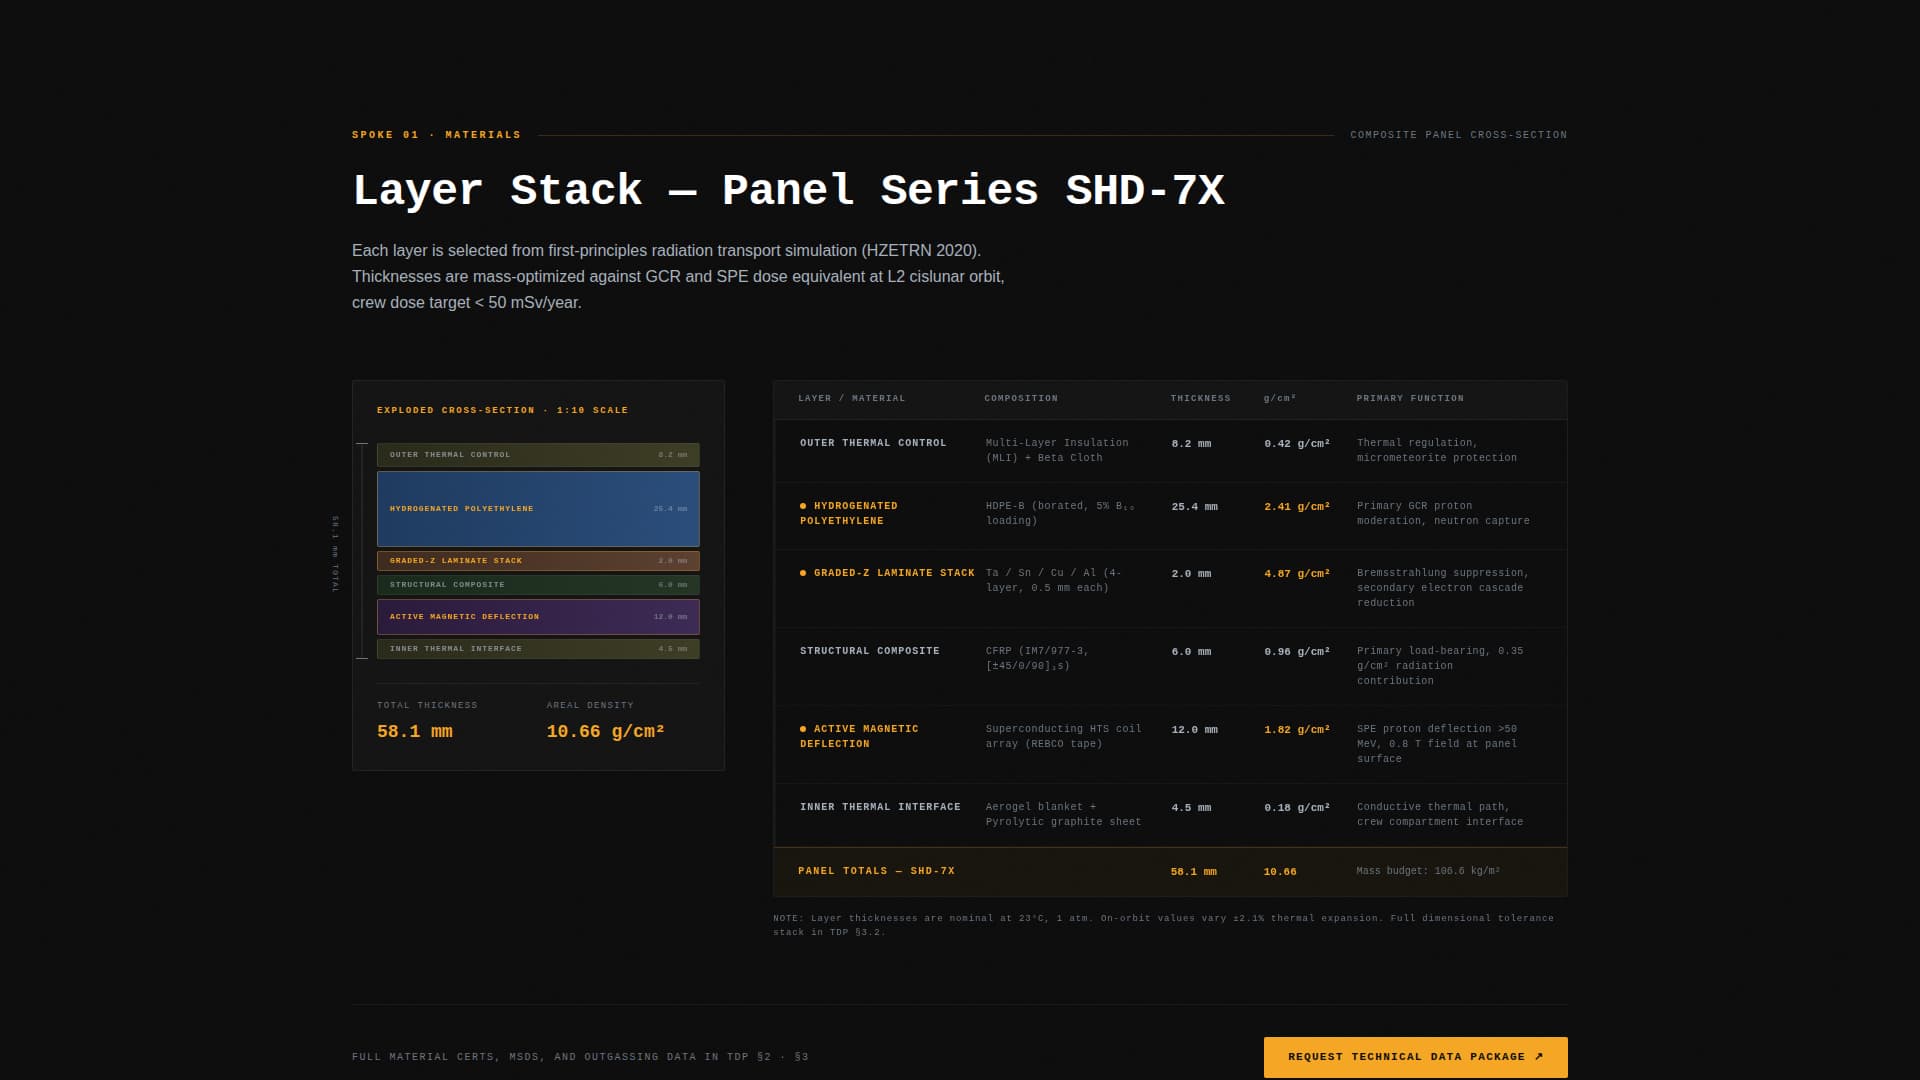Click the Inner Thermal Interface diagram bar
Screen dimensions: 1920x1080
(538, 649)
